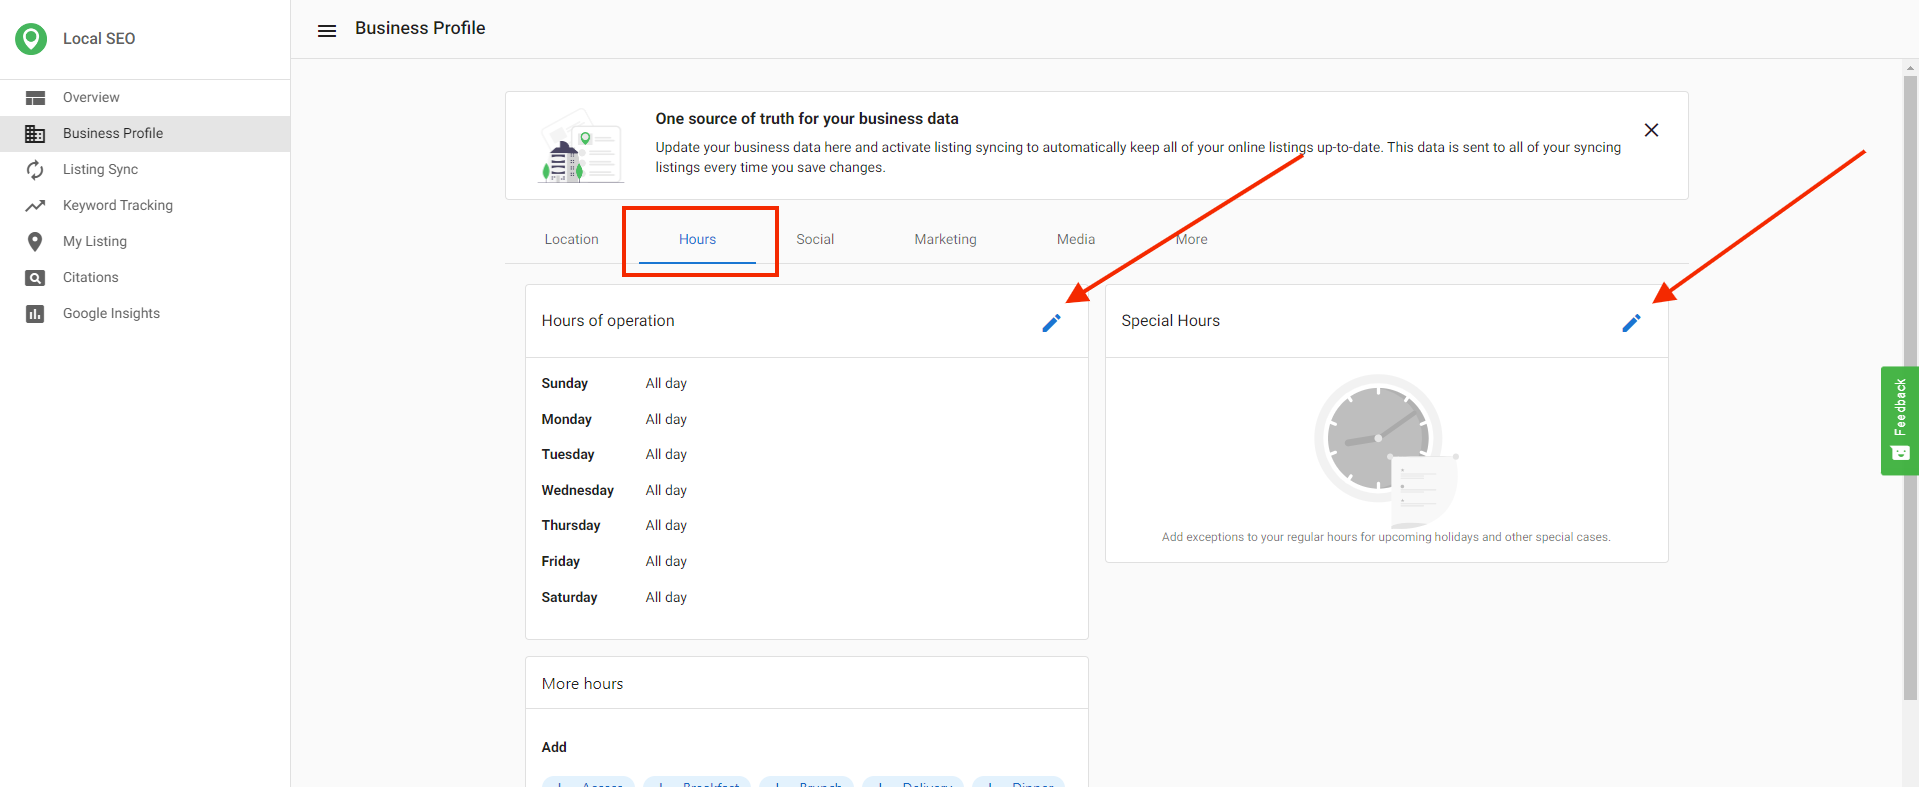Click the Keyword Tracking trend icon

pos(35,206)
